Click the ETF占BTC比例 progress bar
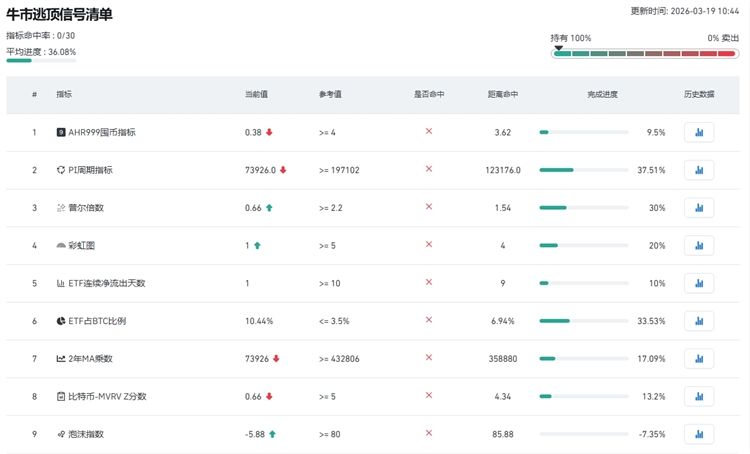750x454 pixels. pyautogui.click(x=584, y=321)
